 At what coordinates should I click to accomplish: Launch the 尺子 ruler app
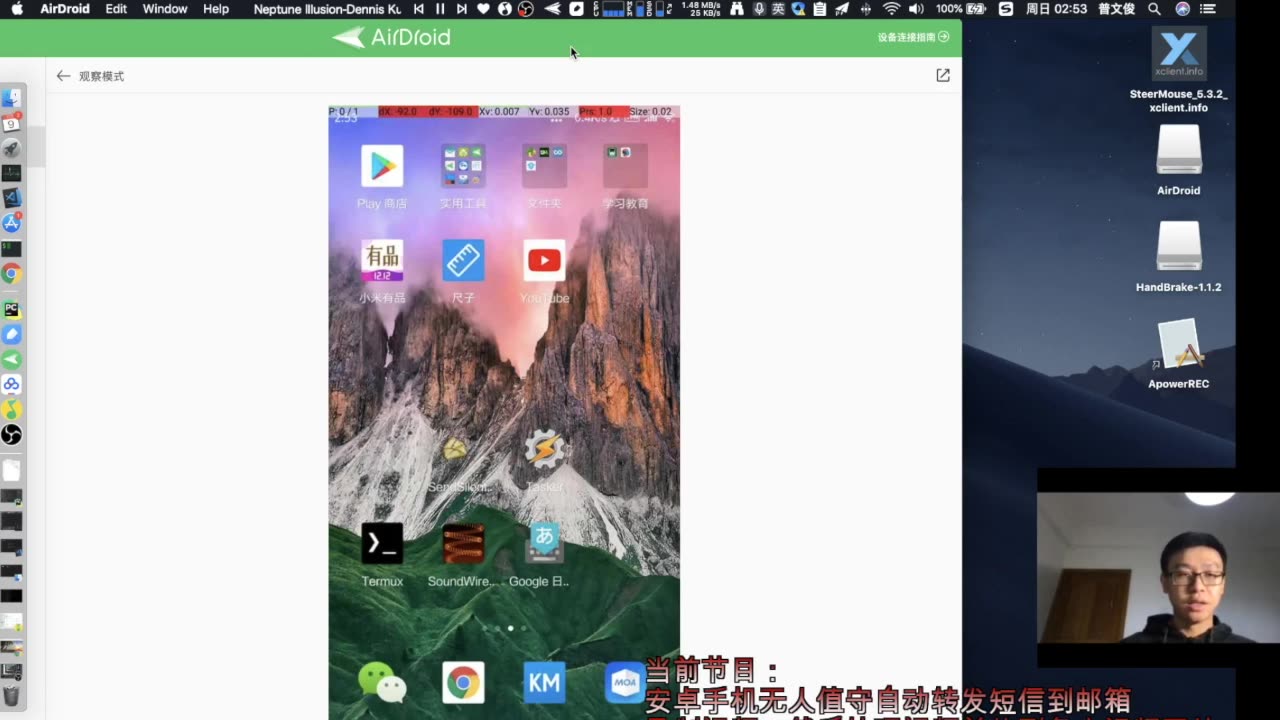[463, 271]
